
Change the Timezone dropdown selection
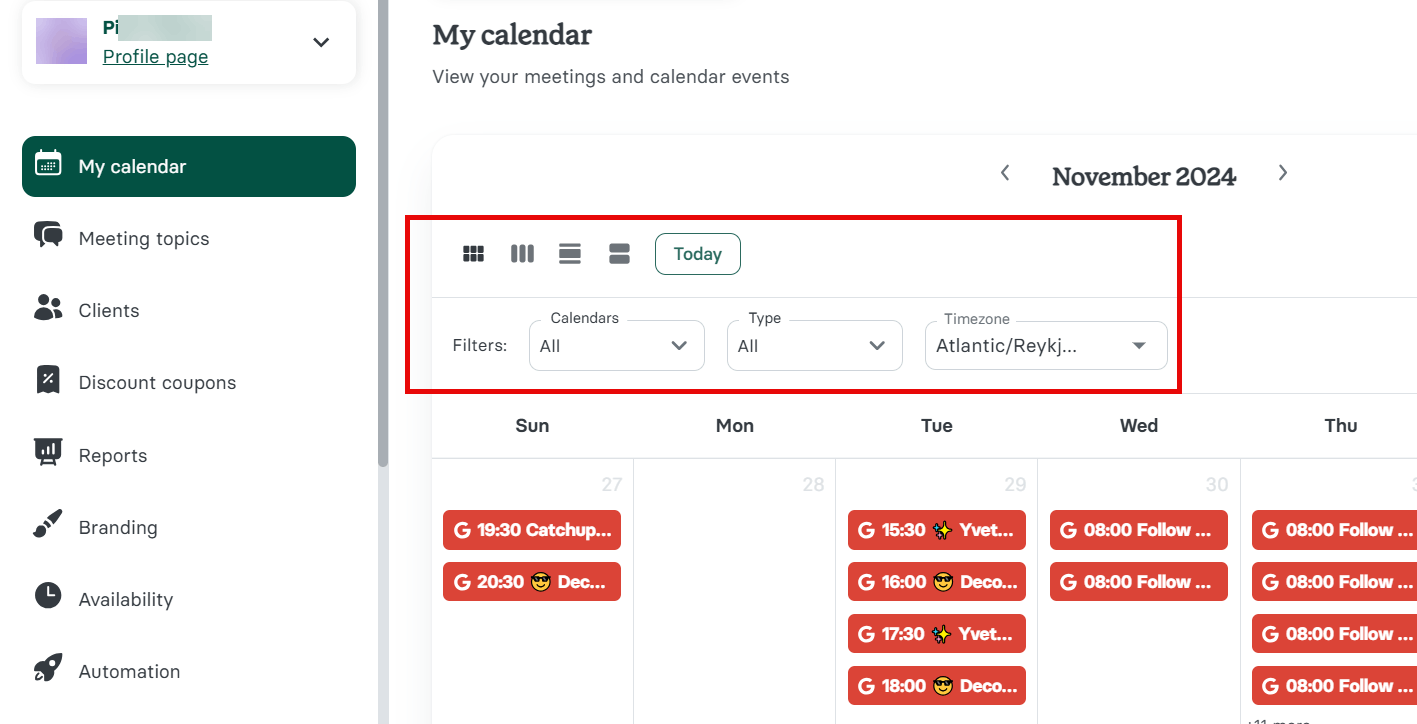(x=1045, y=346)
